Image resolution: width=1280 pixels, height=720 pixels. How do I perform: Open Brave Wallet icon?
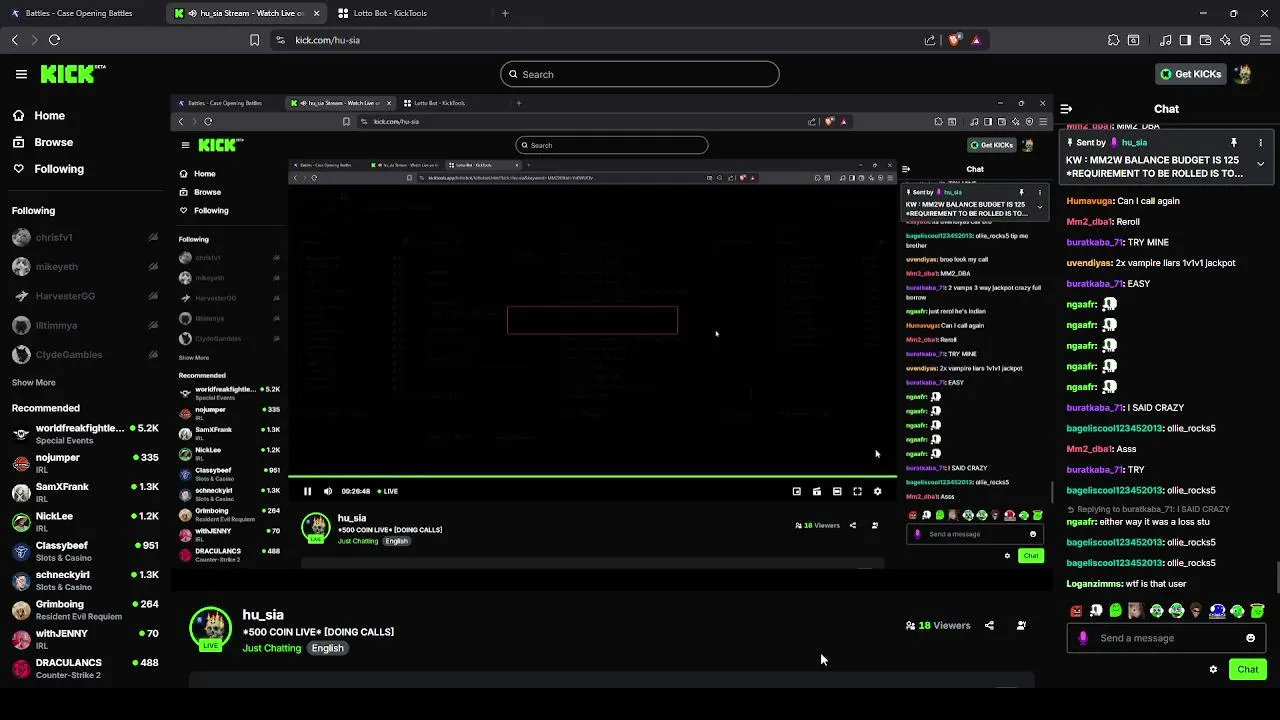pos(1205,40)
